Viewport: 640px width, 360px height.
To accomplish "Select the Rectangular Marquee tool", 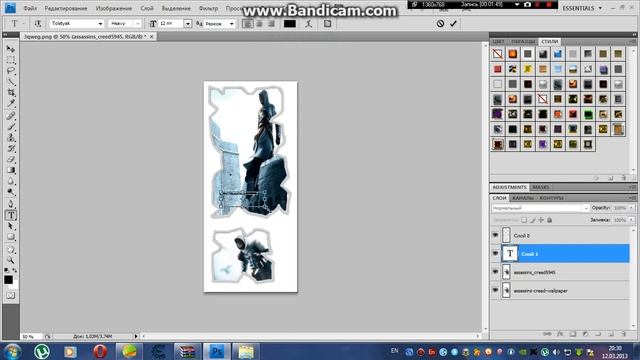I will point(11,60).
